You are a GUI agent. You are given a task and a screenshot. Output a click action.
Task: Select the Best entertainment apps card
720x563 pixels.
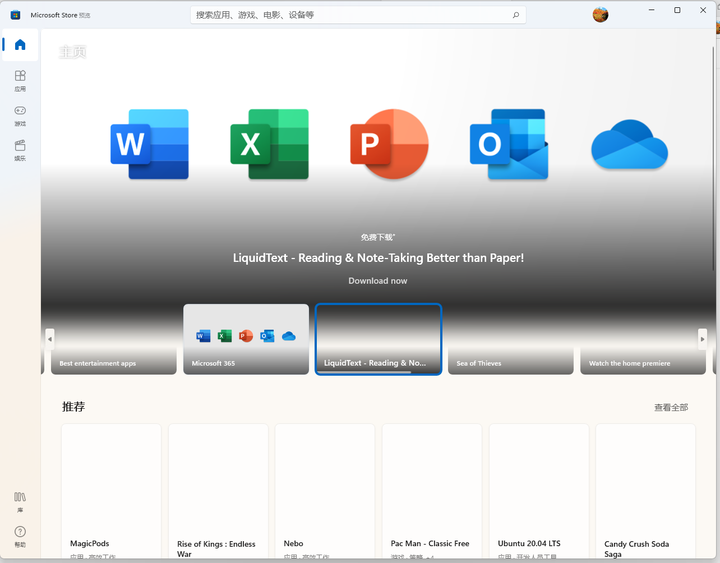tap(113, 339)
